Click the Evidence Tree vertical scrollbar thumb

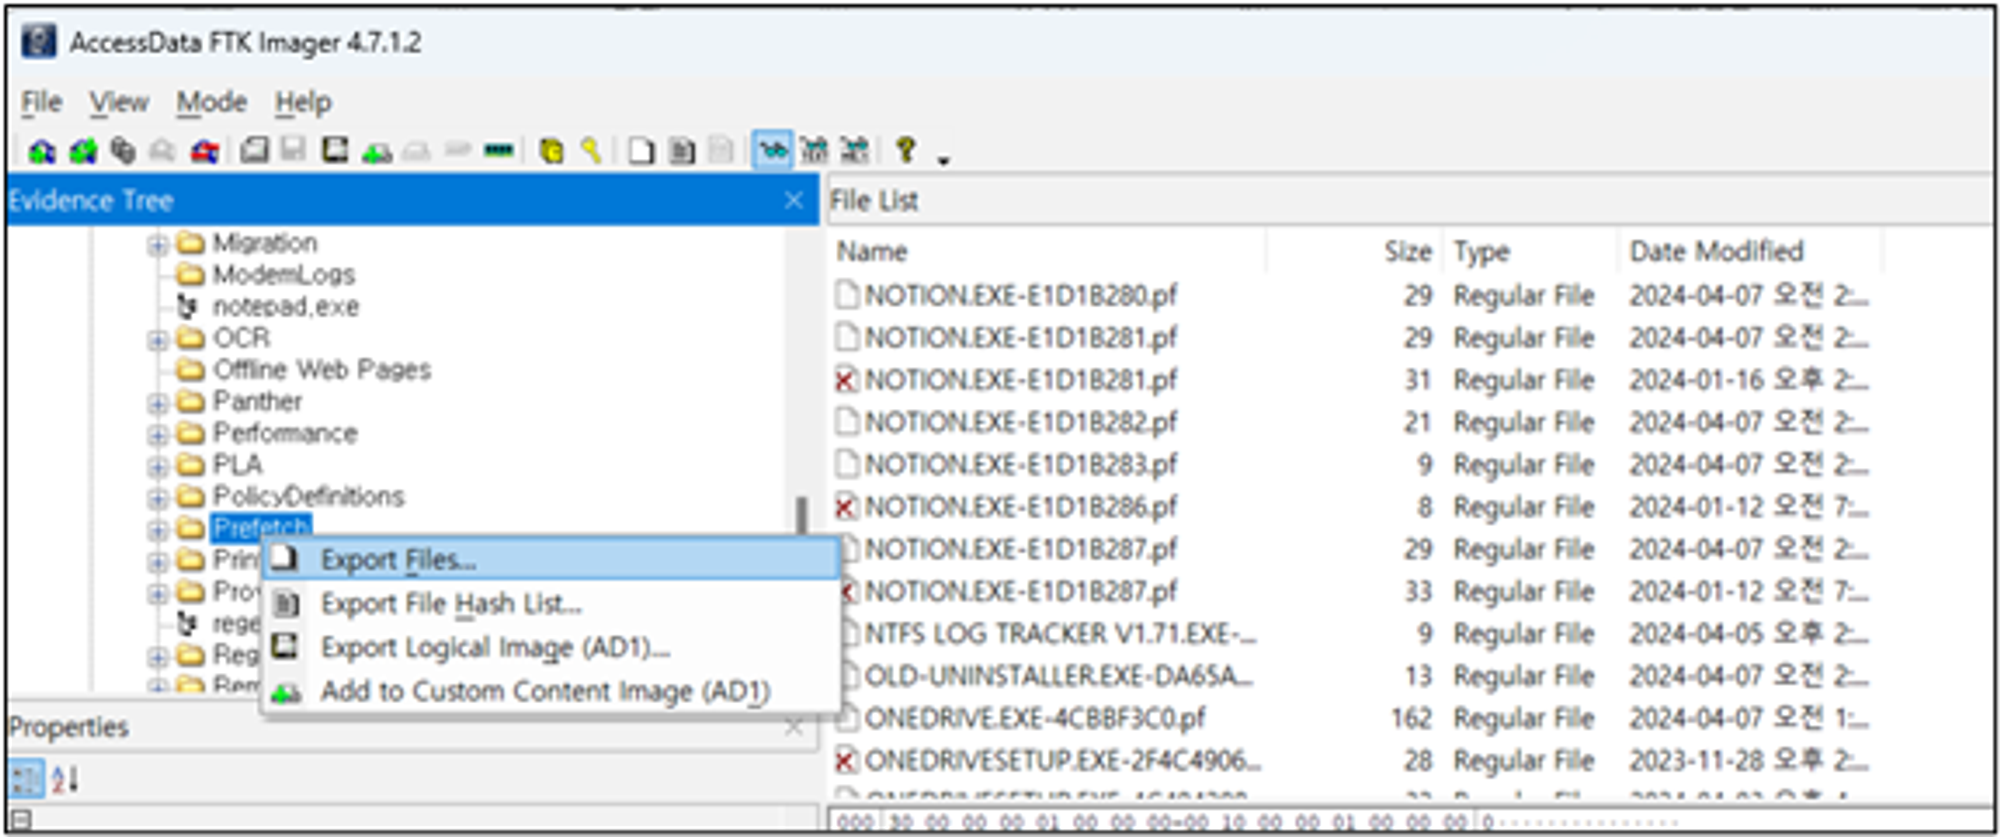click(x=801, y=514)
